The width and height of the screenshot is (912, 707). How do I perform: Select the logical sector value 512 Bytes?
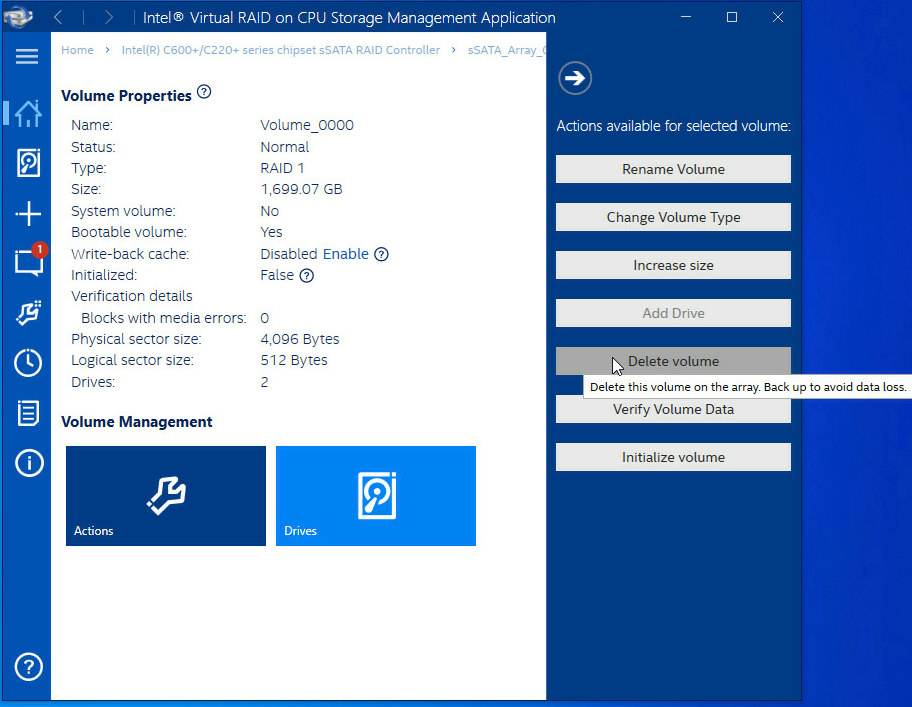point(294,360)
